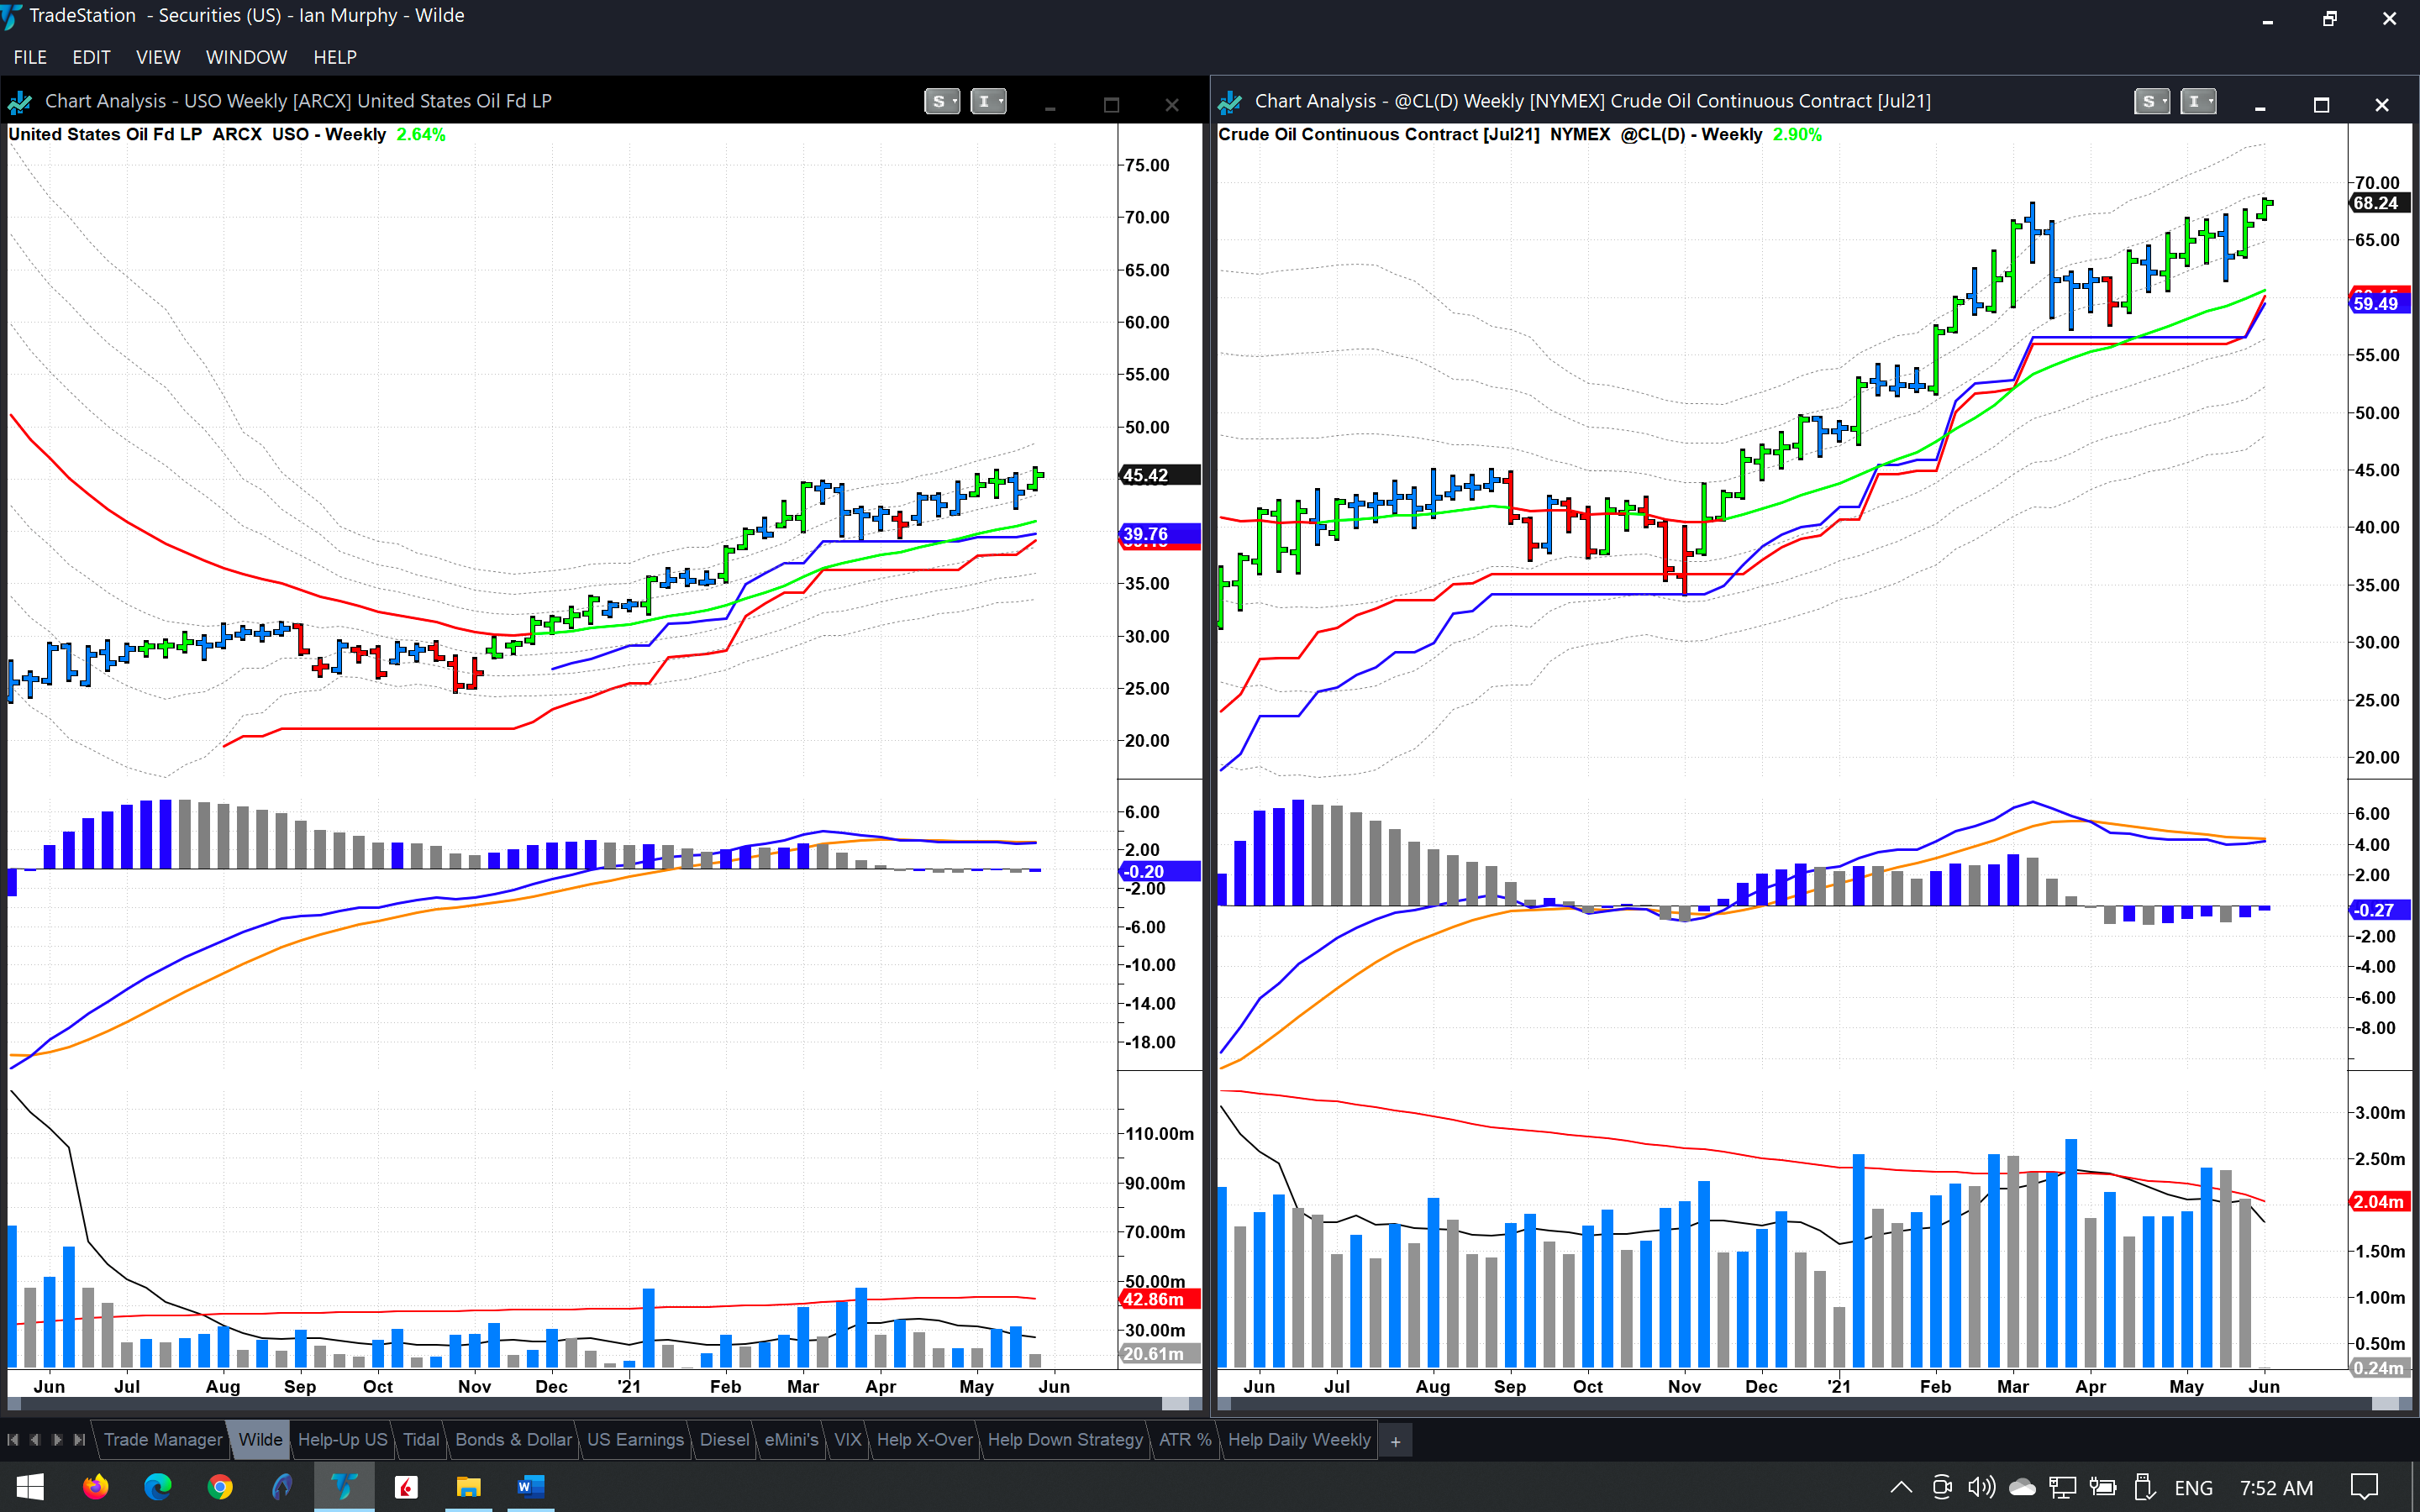Open Firefox from the Windows taskbar
The width and height of the screenshot is (2420, 1512).
click(x=95, y=1487)
